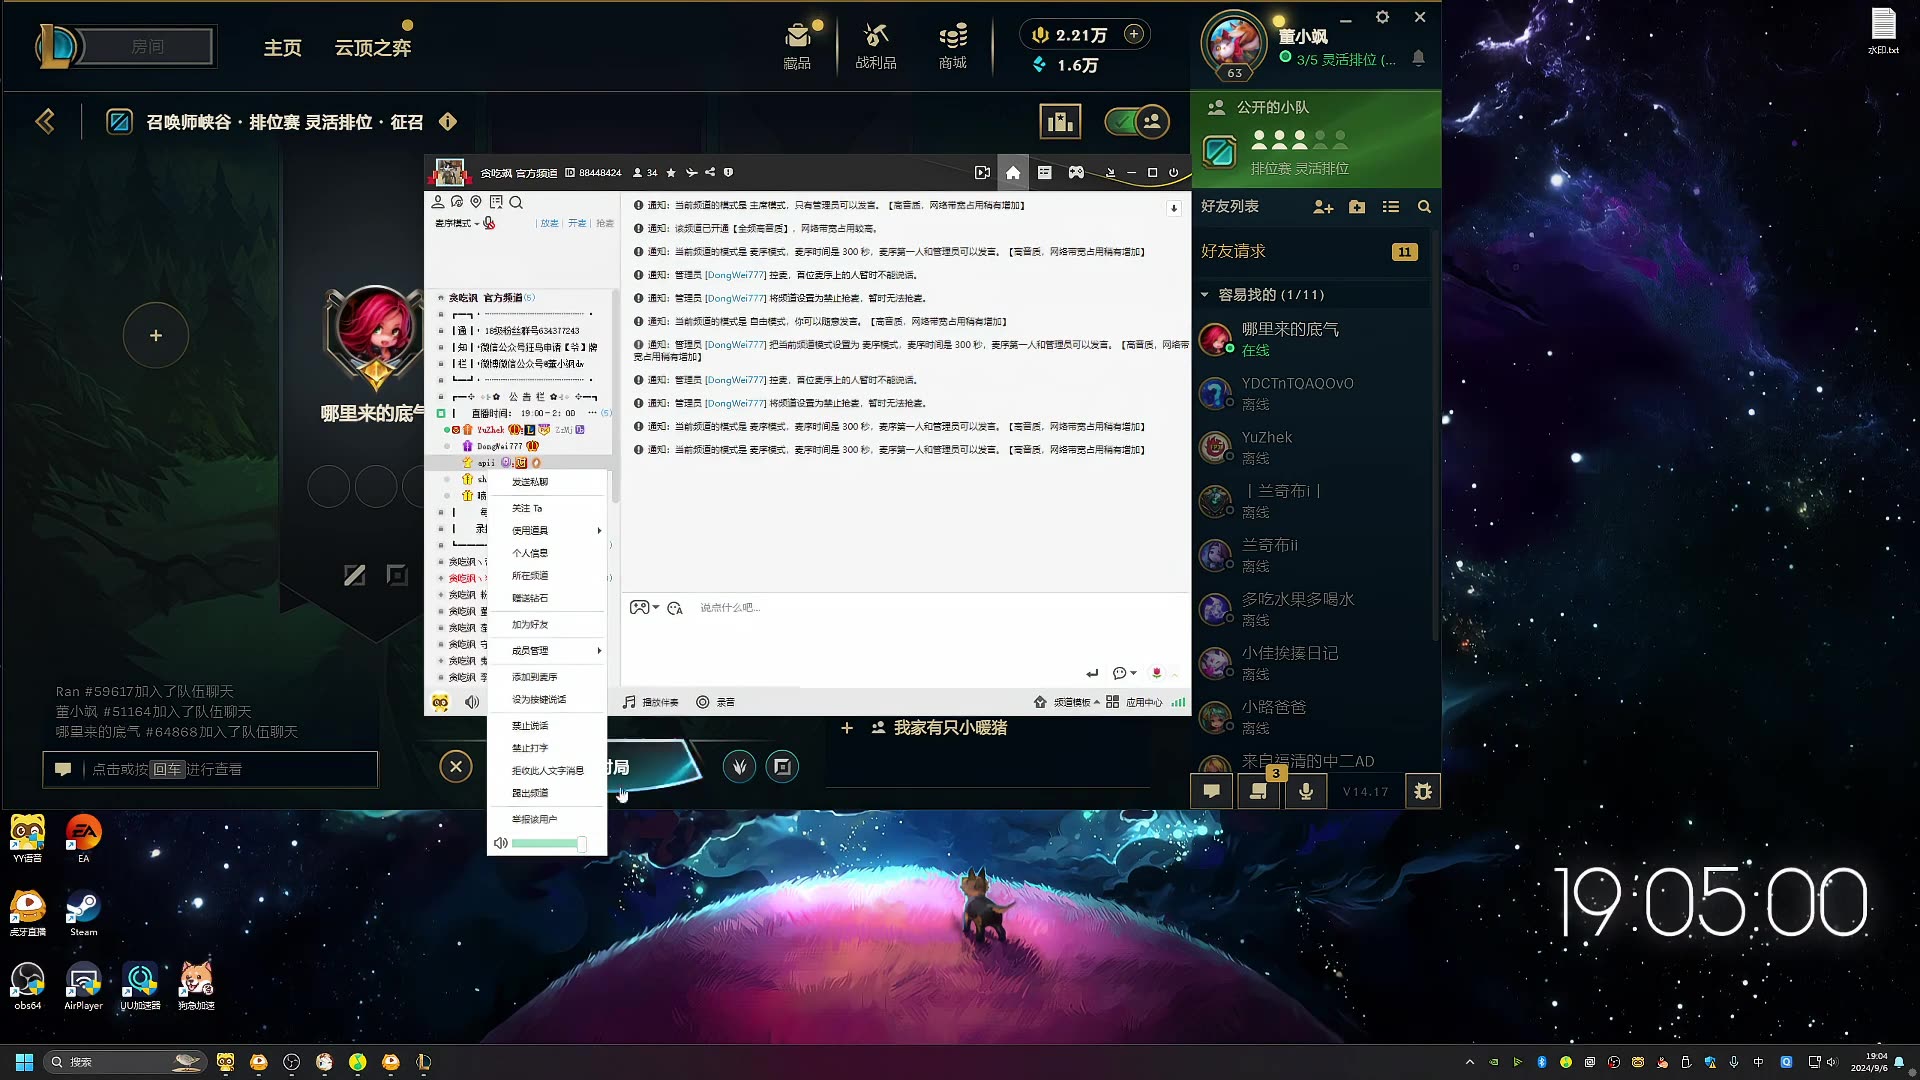Go back with the League lobby arrow
This screenshot has width=1920, height=1080.
pos(45,122)
